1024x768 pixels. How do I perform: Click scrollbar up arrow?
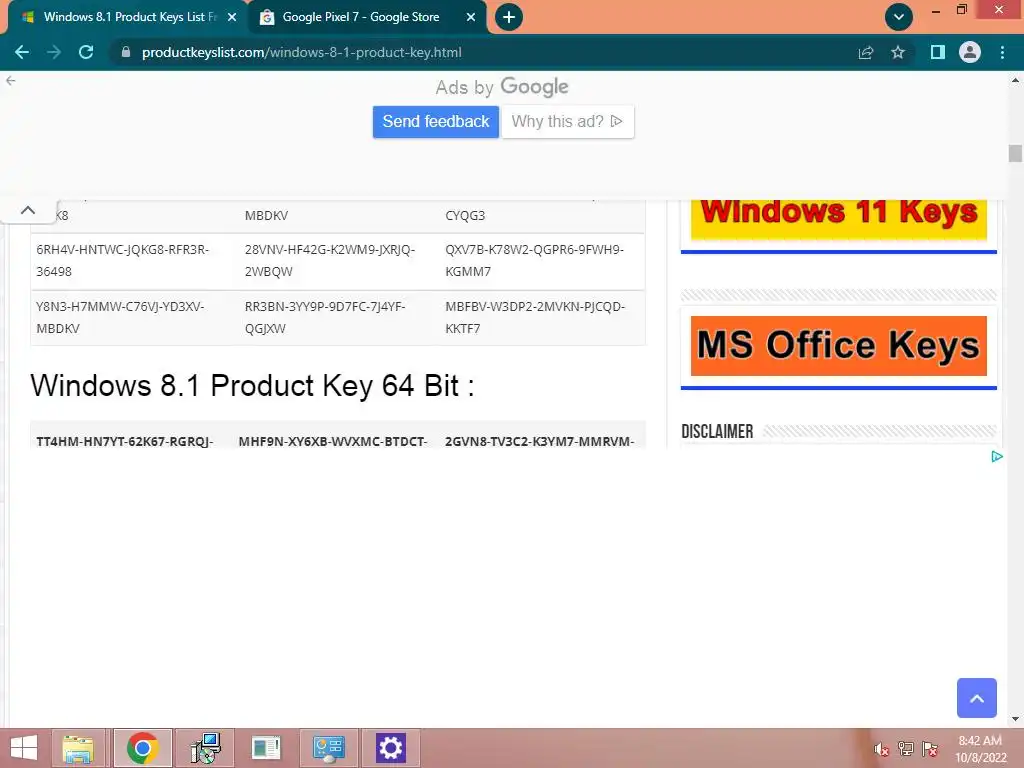pos(1015,80)
